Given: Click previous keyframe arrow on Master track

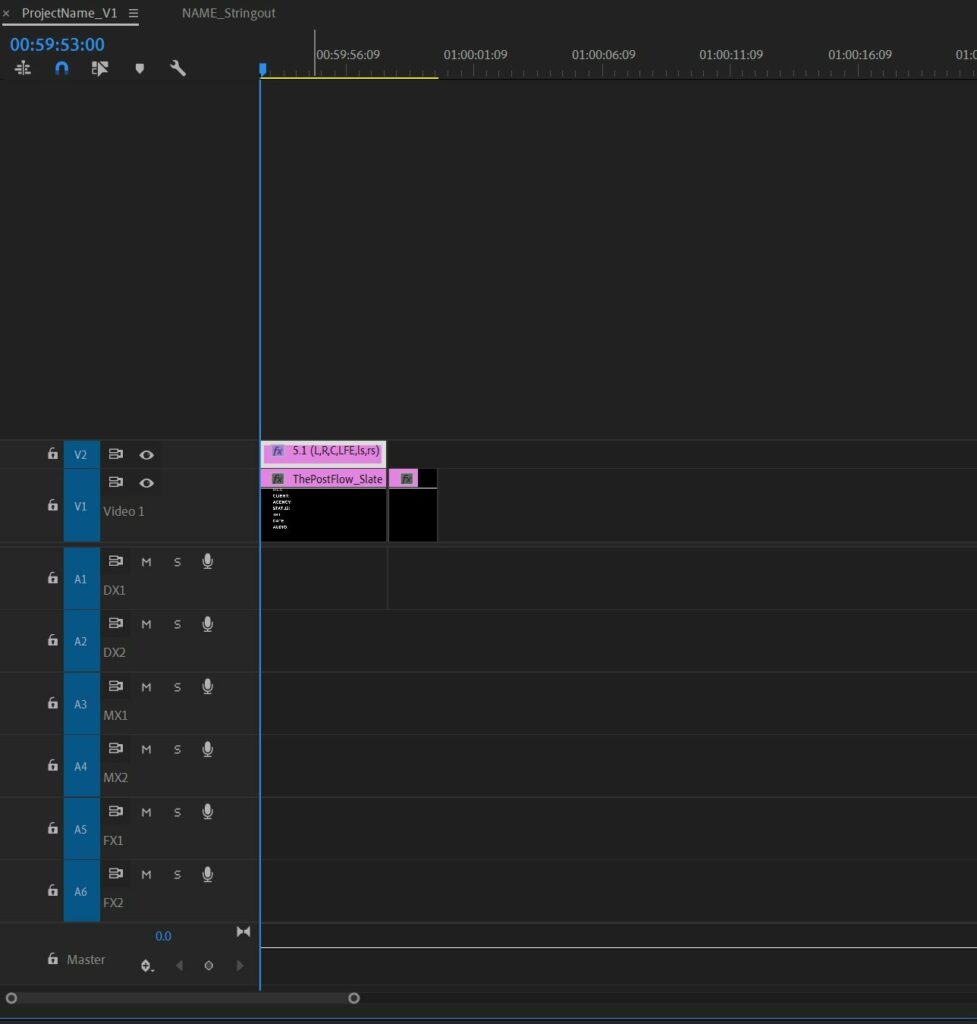Looking at the screenshot, I should click(x=179, y=966).
